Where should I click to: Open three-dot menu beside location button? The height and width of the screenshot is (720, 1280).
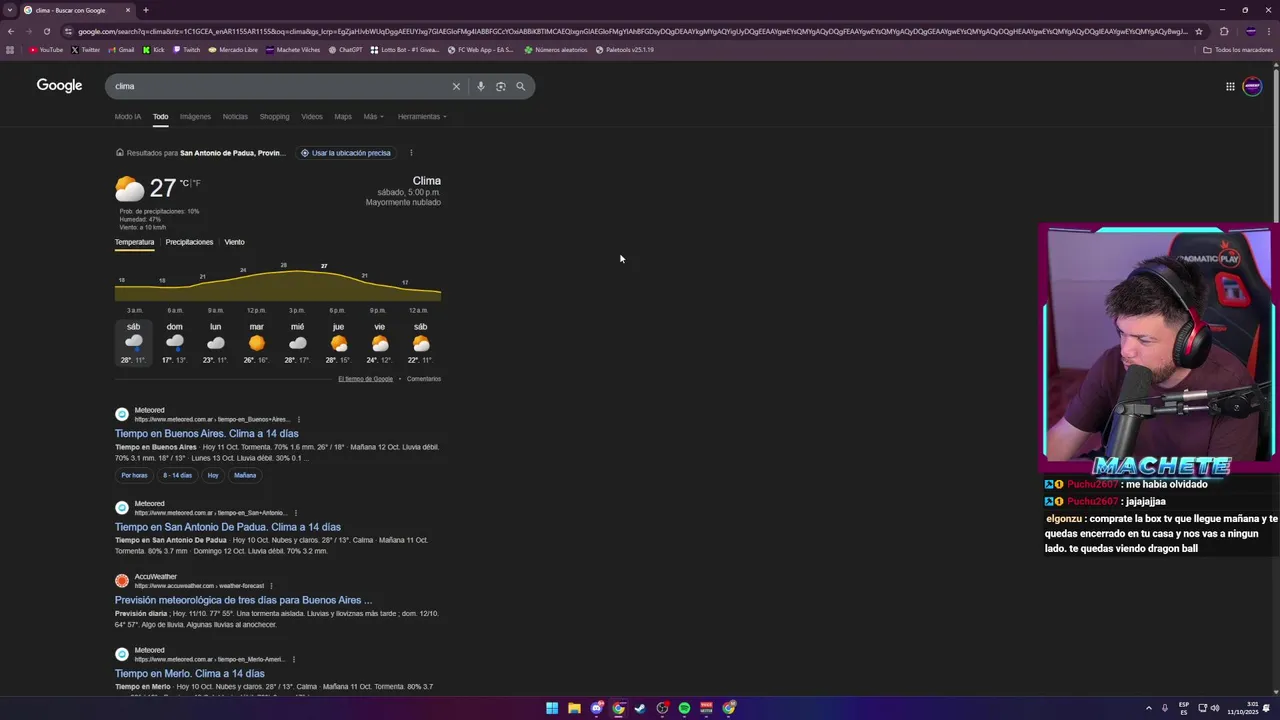(x=411, y=153)
